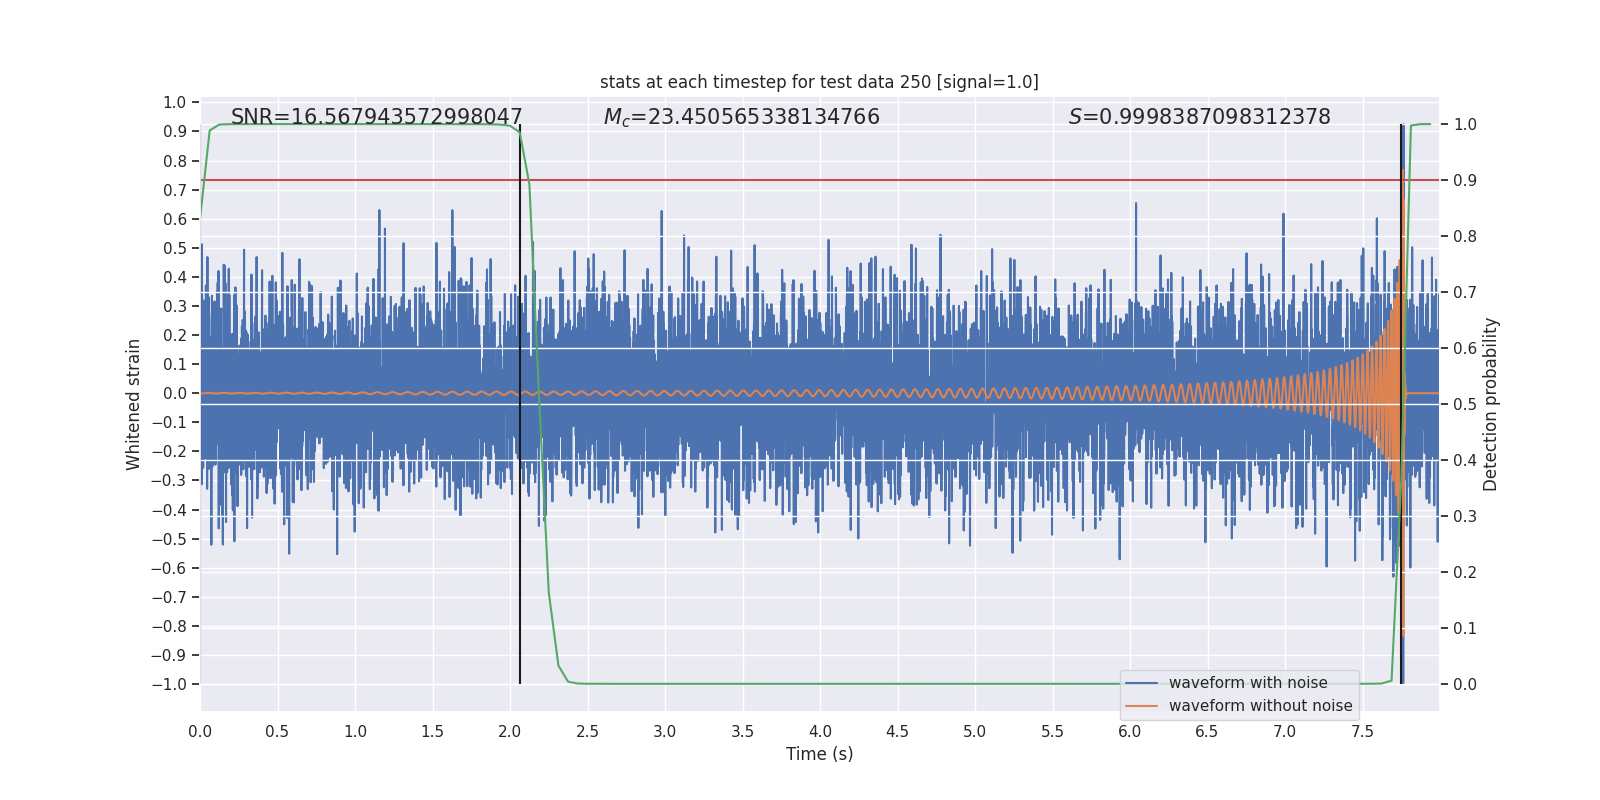Click the 1.5 tick on the Time axis
The height and width of the screenshot is (800, 1600).
(432, 731)
